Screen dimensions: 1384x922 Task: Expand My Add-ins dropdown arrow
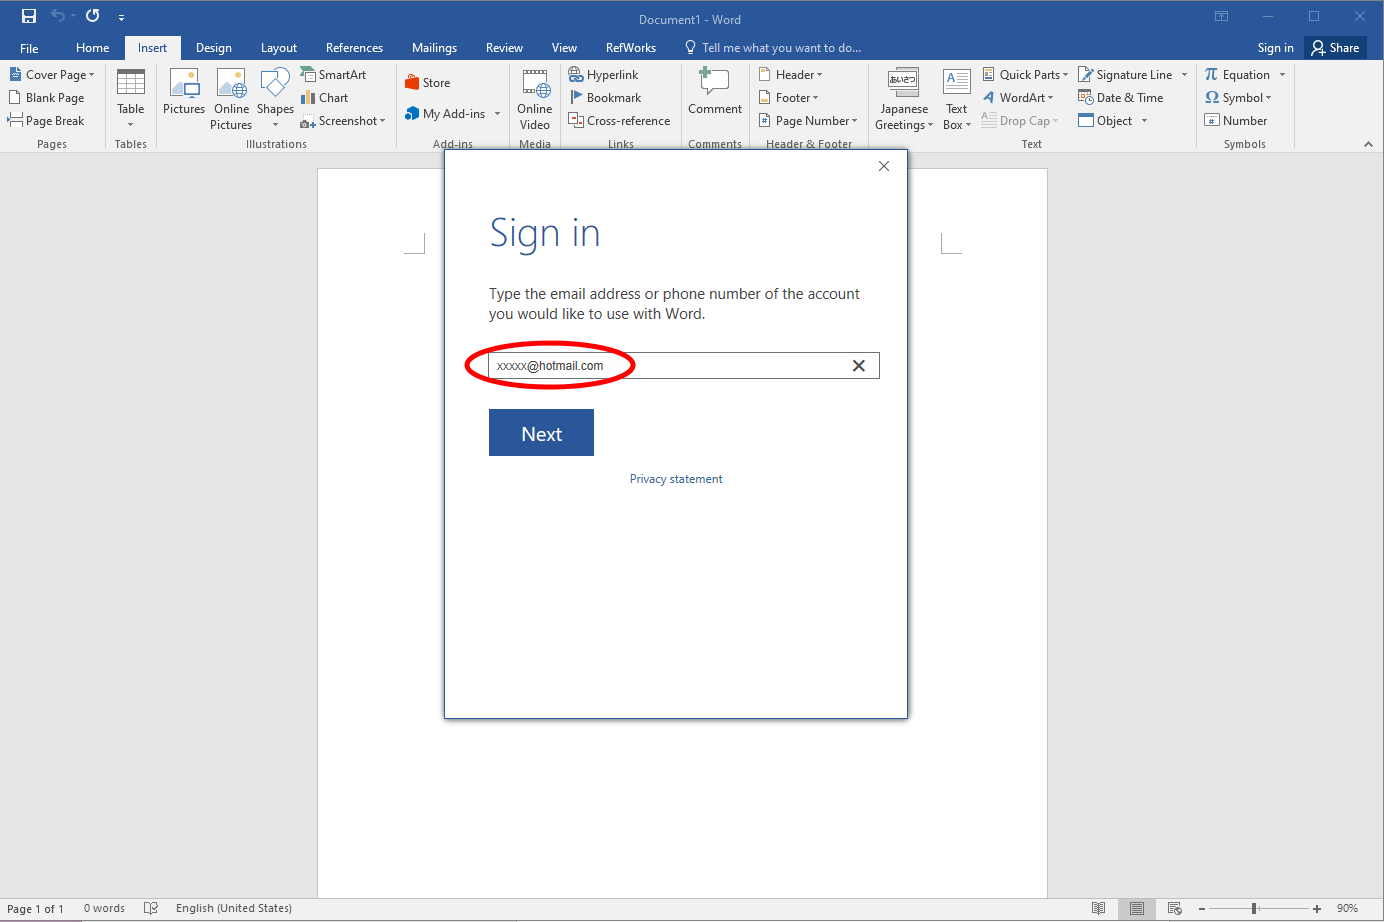tap(497, 114)
